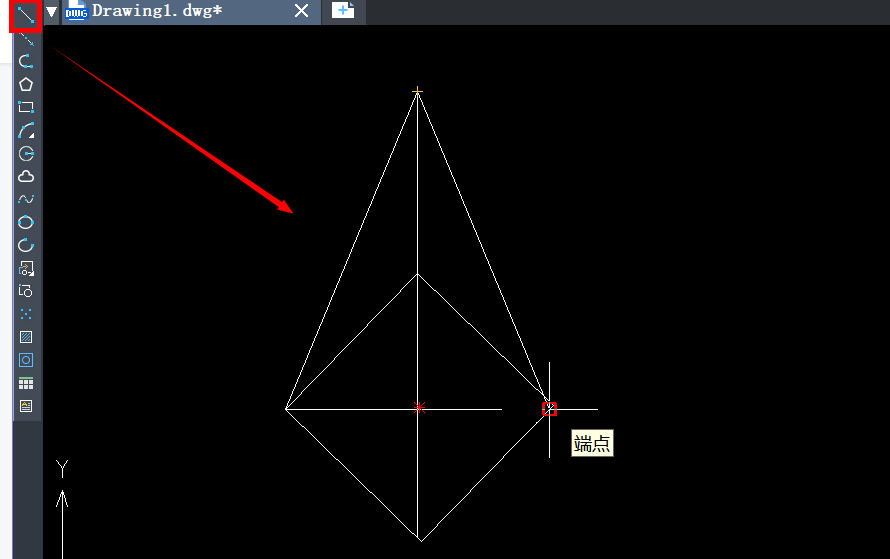Select the Construction Line tool
The height and width of the screenshot is (559, 890).
click(x=26, y=38)
